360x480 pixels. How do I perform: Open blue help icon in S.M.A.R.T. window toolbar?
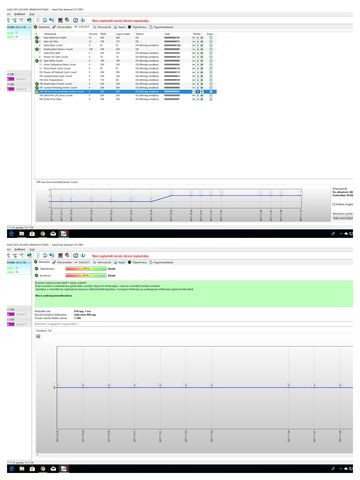click(x=75, y=21)
